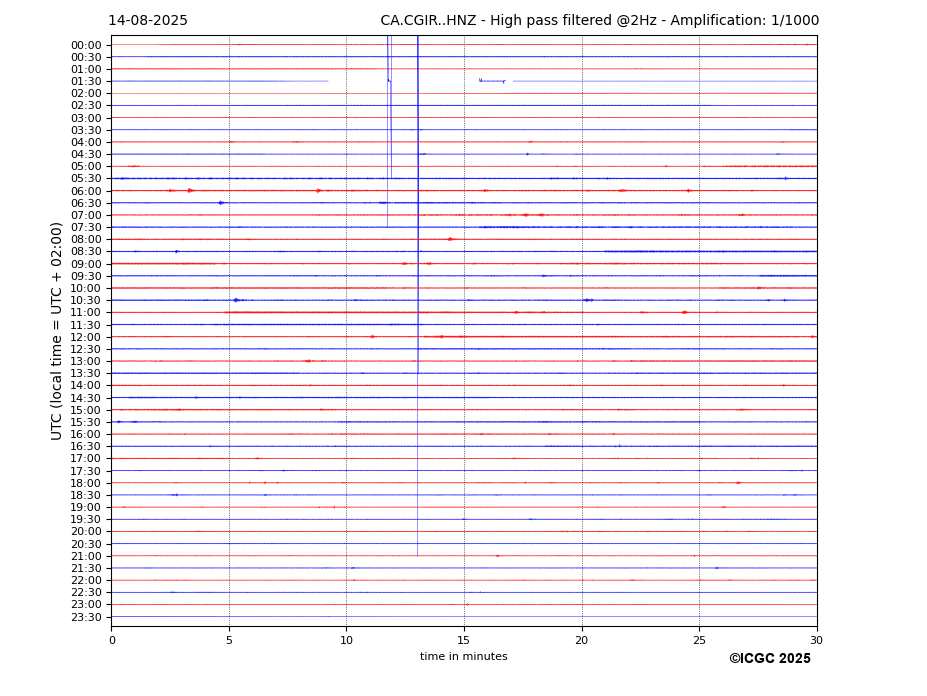Click the 10:30 time row label
Screen dimensions: 927x696
pos(86,300)
